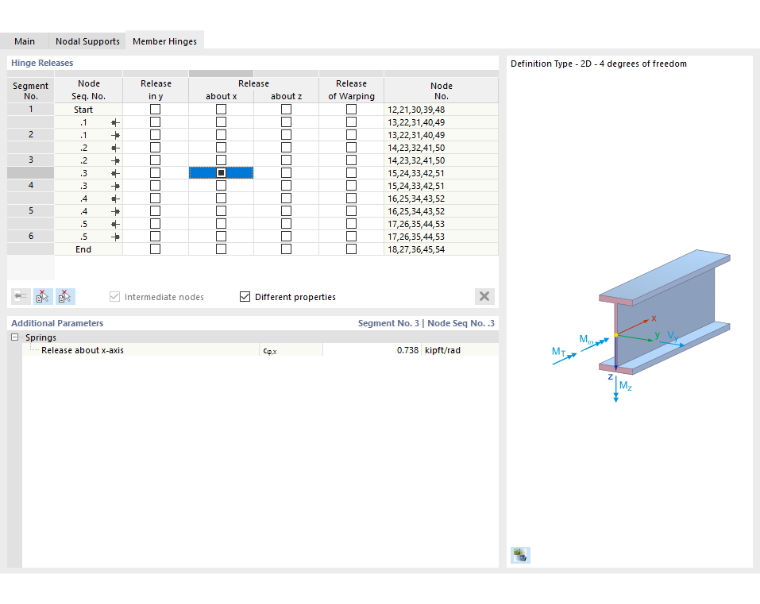Open the Nodal Supports tab
Viewport: 760px width, 604px height.
(x=87, y=41)
